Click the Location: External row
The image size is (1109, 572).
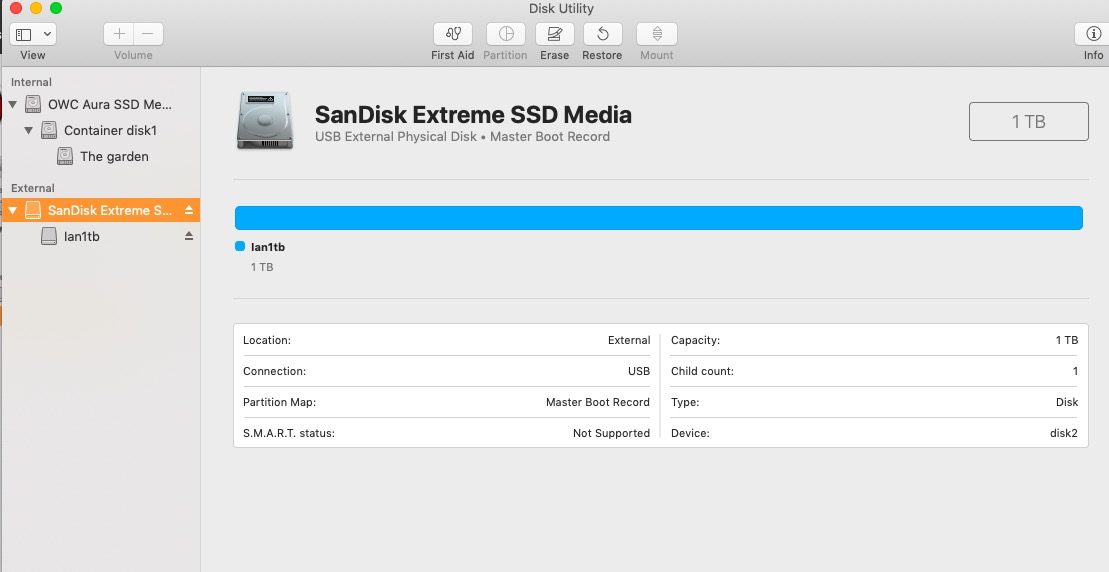[446, 340]
